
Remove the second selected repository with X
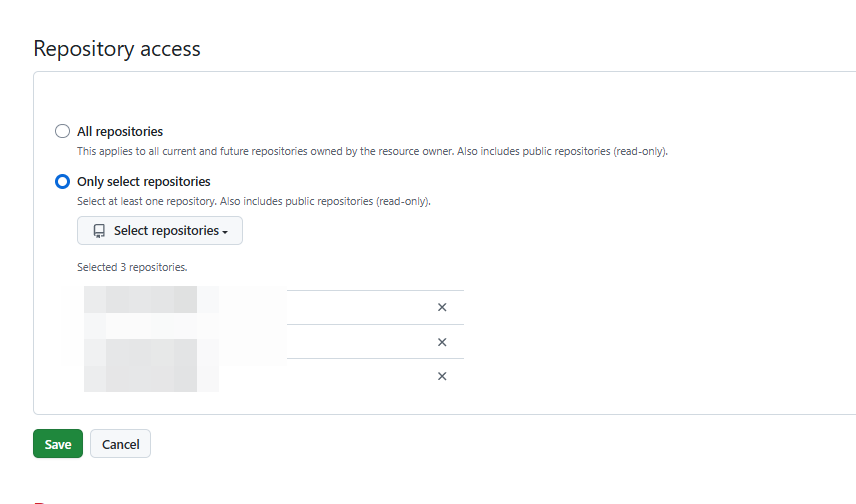click(442, 342)
